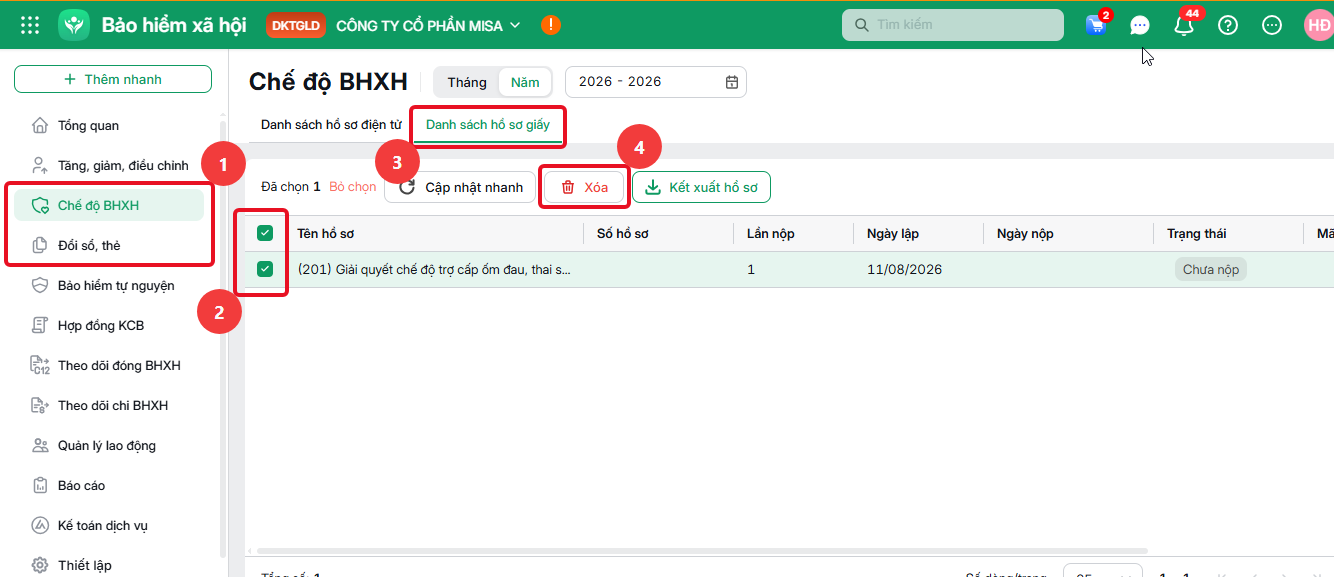Open the (201) Giải quyết chế độ record name
This screenshot has height=577, width=1334.
(x=435, y=270)
